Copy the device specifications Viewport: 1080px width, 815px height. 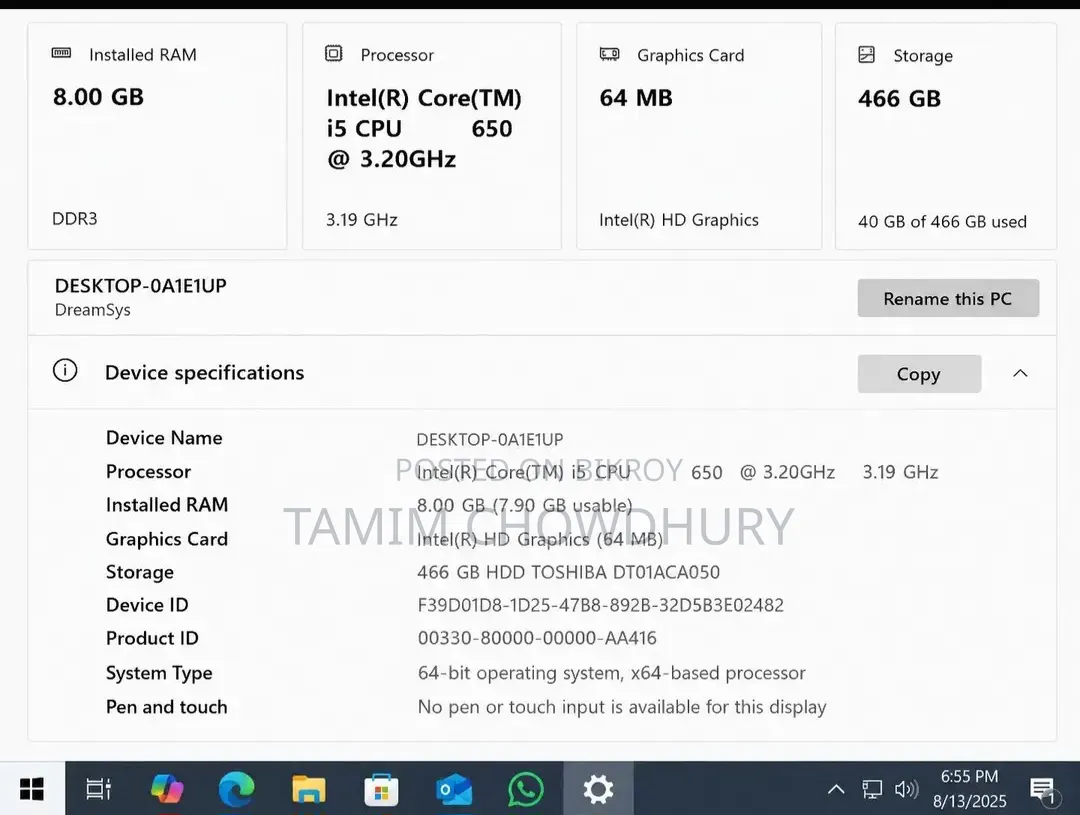point(919,374)
